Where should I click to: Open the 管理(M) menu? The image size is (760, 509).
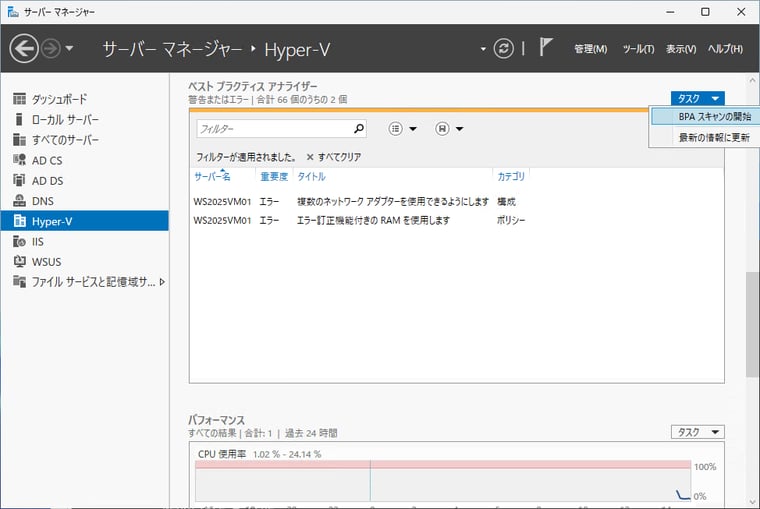[x=590, y=49]
